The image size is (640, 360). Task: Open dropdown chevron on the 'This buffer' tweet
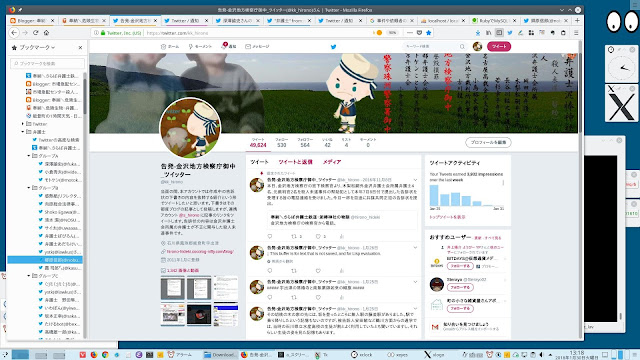(416, 248)
